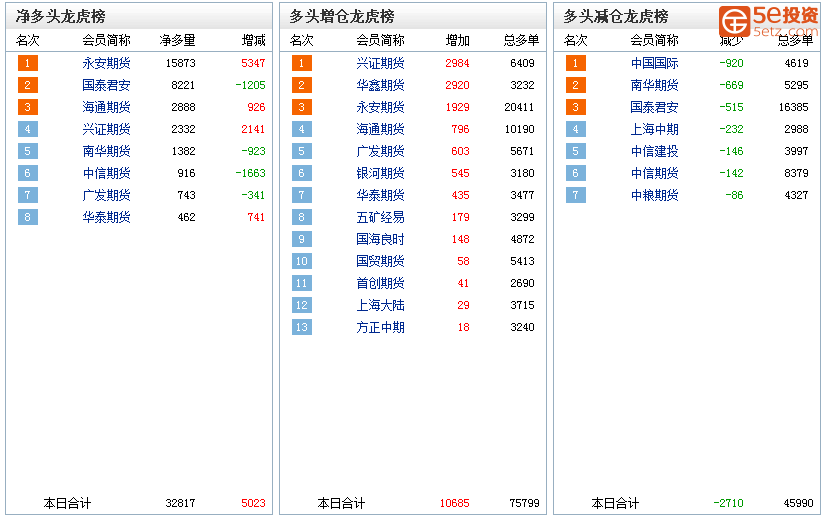
Task: Click the 方正中期 member link
Action: [x=380, y=328]
